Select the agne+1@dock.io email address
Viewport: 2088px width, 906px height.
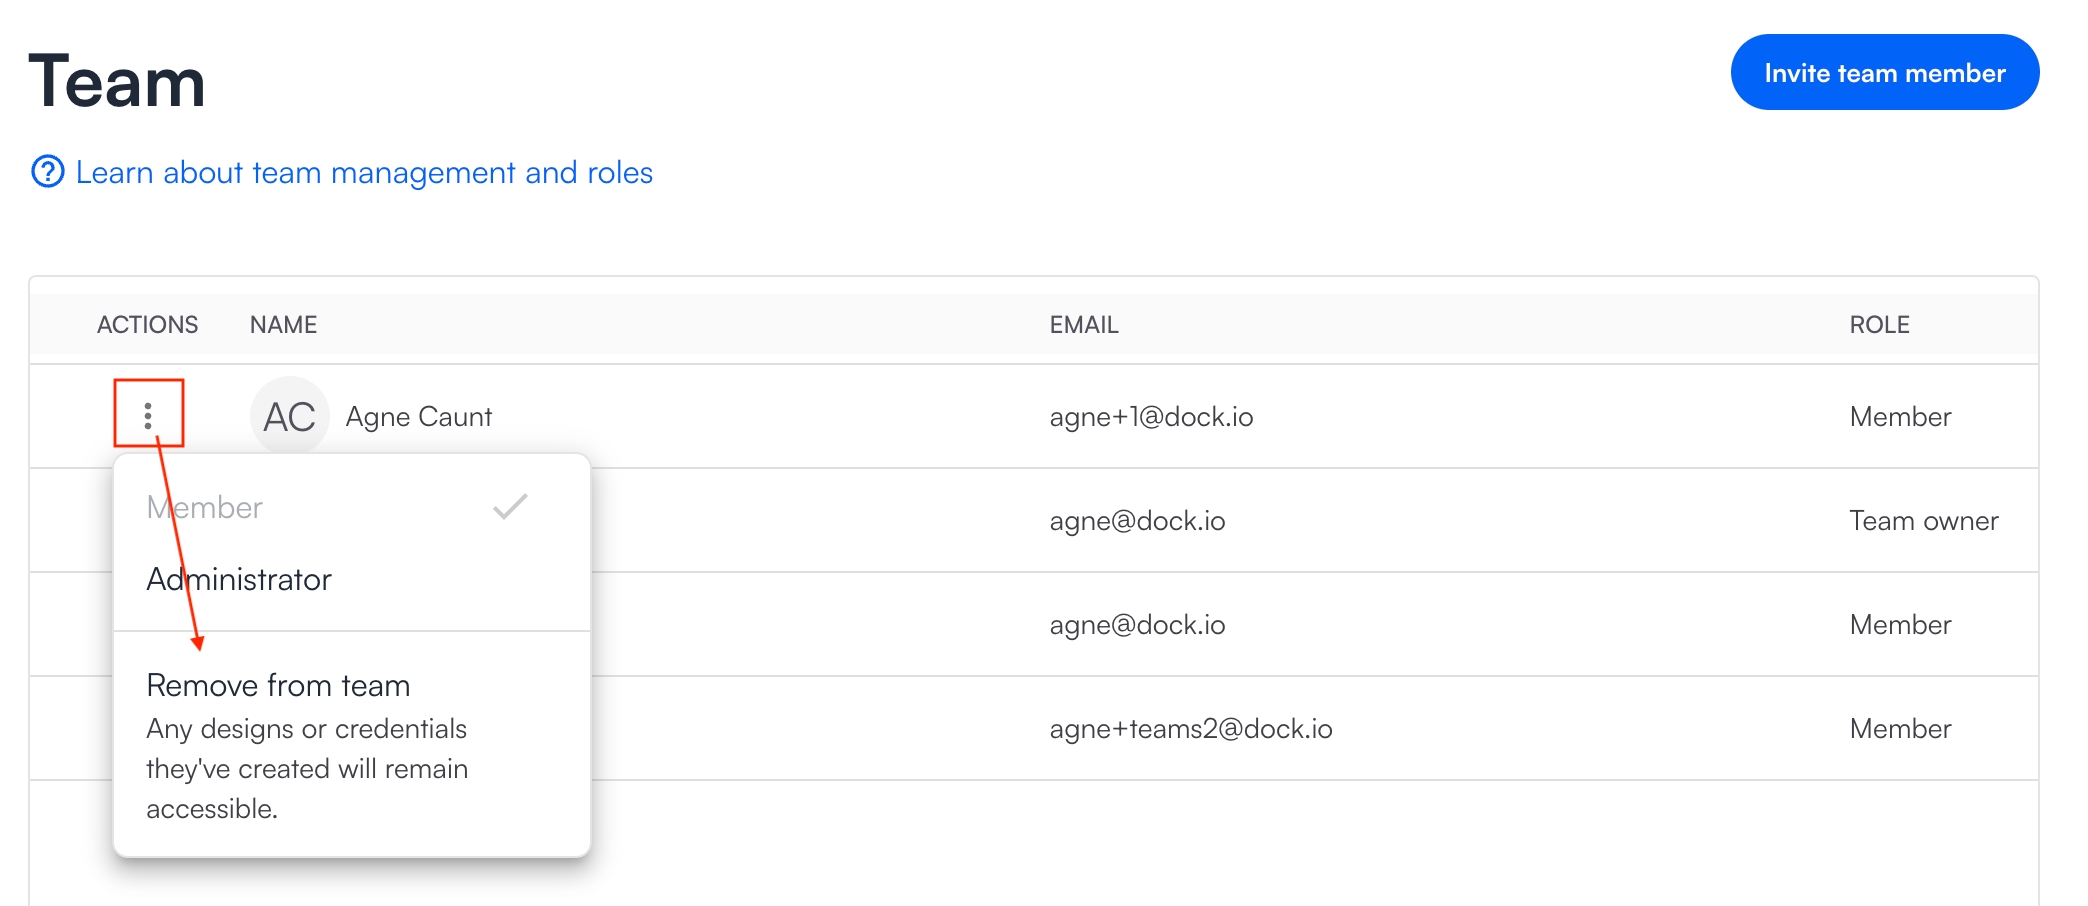point(1151,417)
